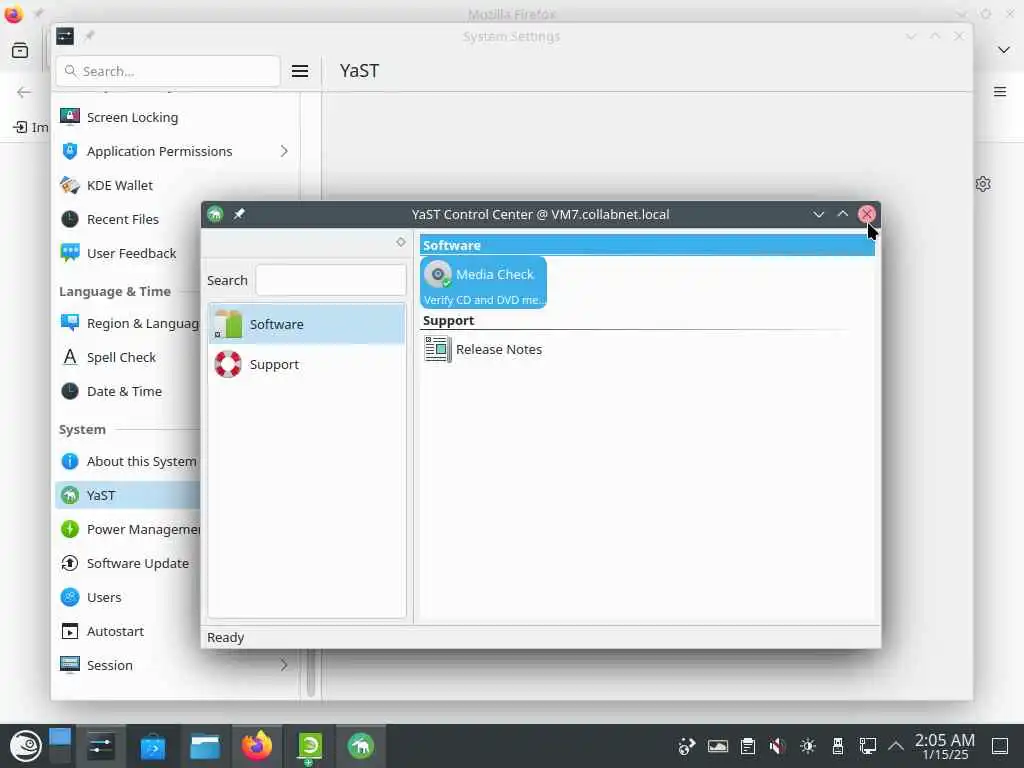Expand hidden system tray icons
Screen dimensions: 1024x768
click(896, 746)
